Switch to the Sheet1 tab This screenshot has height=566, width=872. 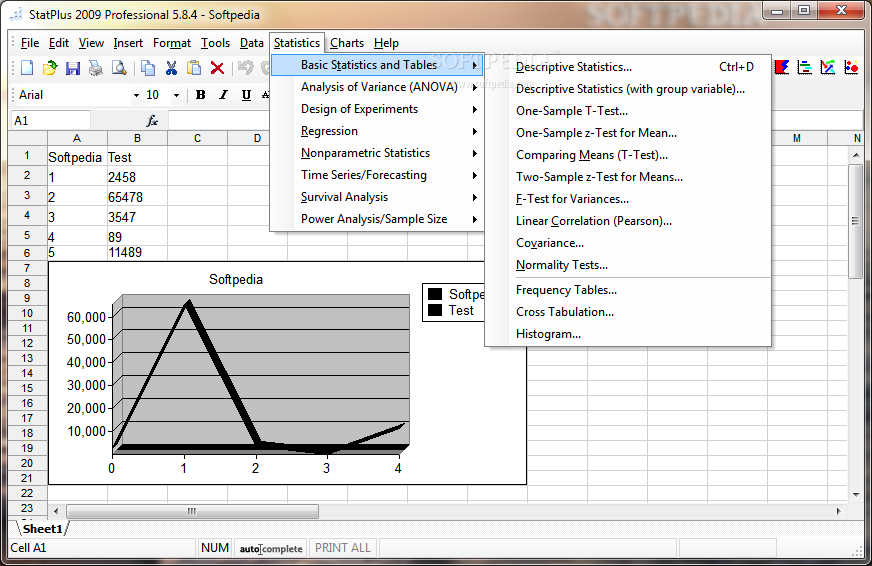(42, 529)
